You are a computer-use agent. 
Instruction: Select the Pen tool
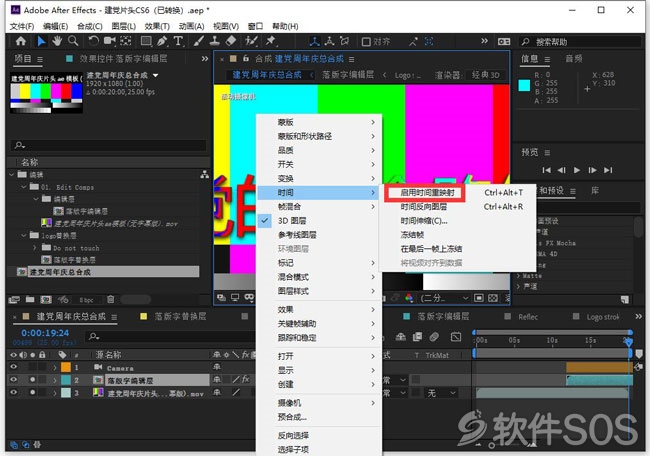tap(162, 41)
